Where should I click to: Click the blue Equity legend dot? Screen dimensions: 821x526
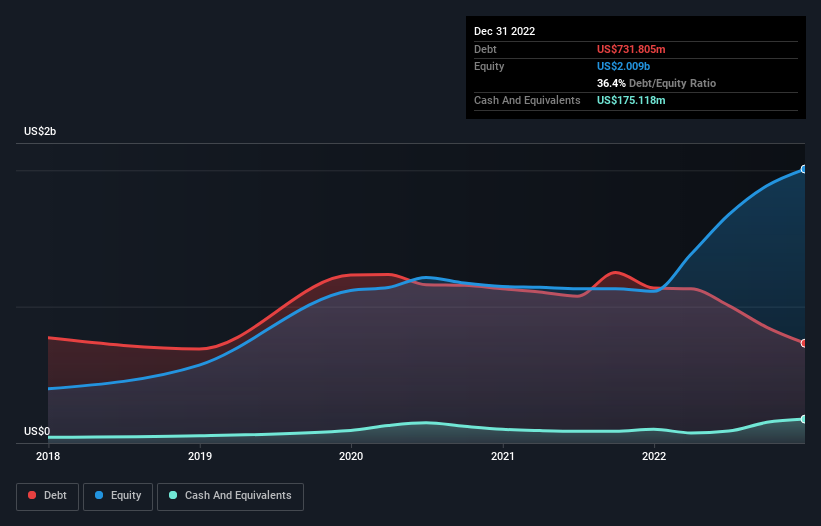click(99, 495)
